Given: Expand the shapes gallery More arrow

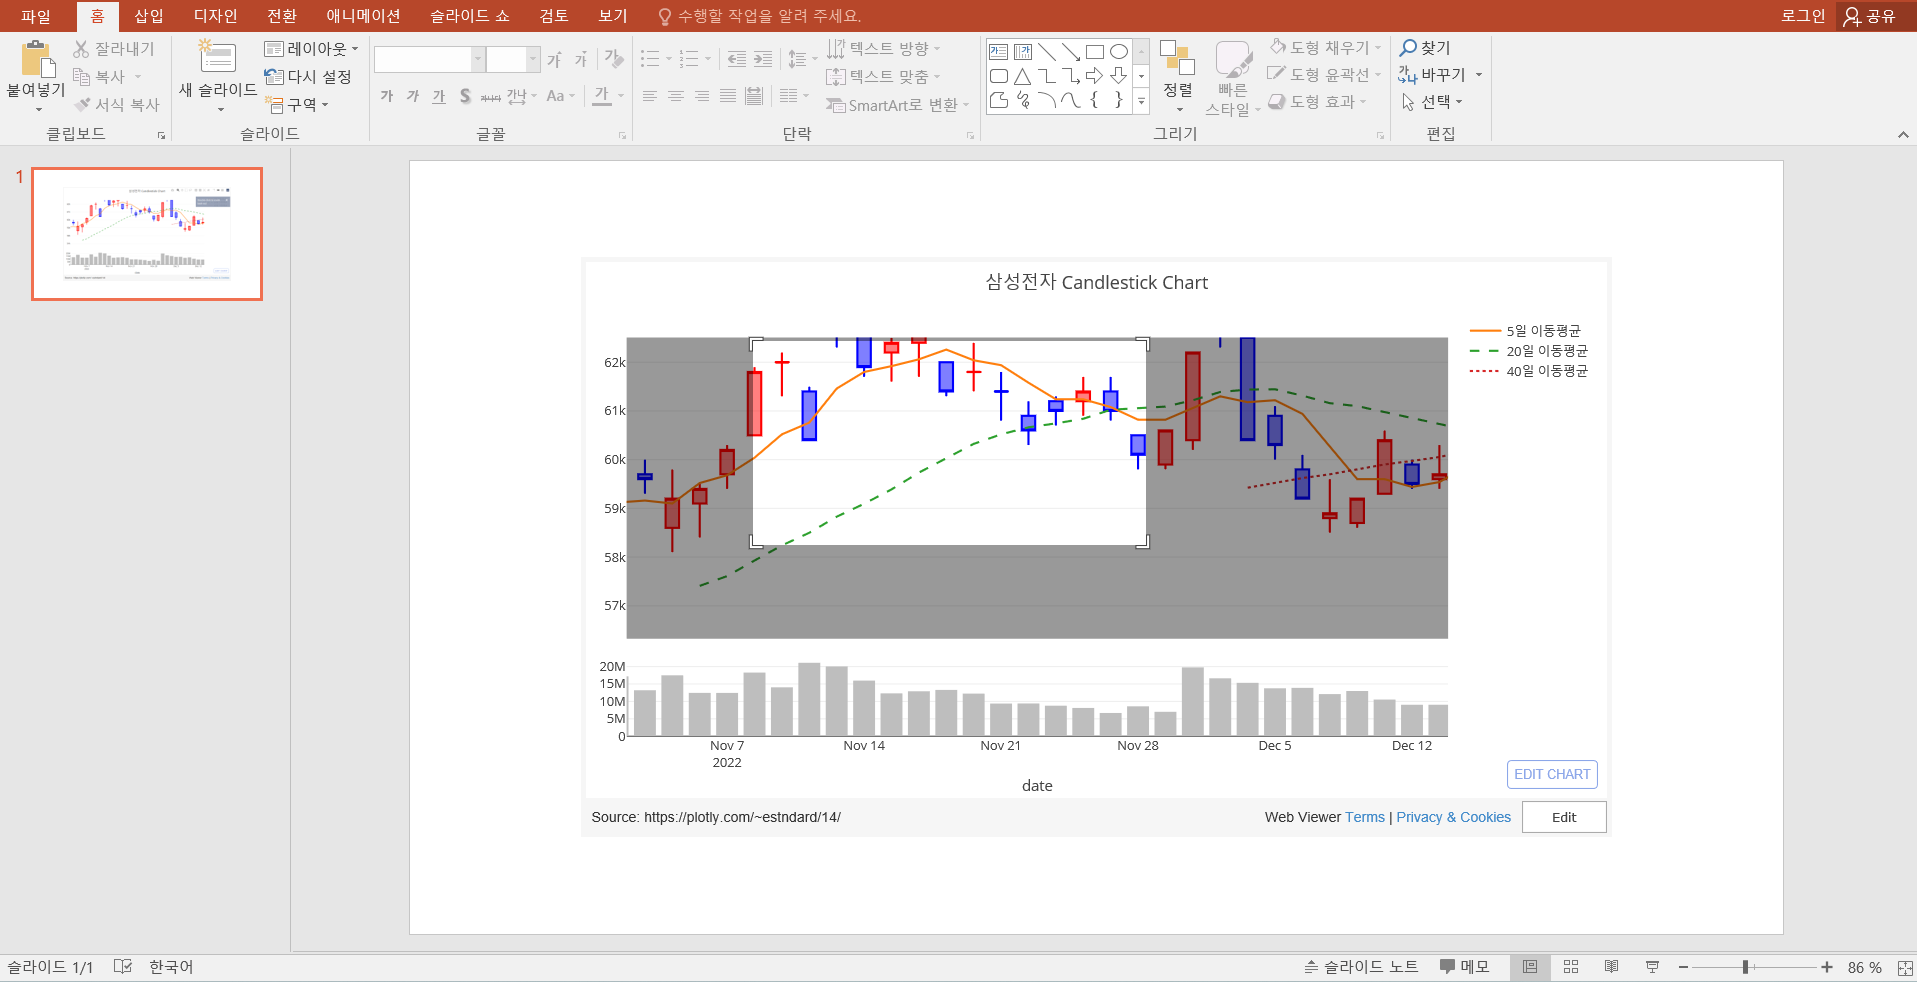Looking at the screenshot, I should pyautogui.click(x=1141, y=100).
